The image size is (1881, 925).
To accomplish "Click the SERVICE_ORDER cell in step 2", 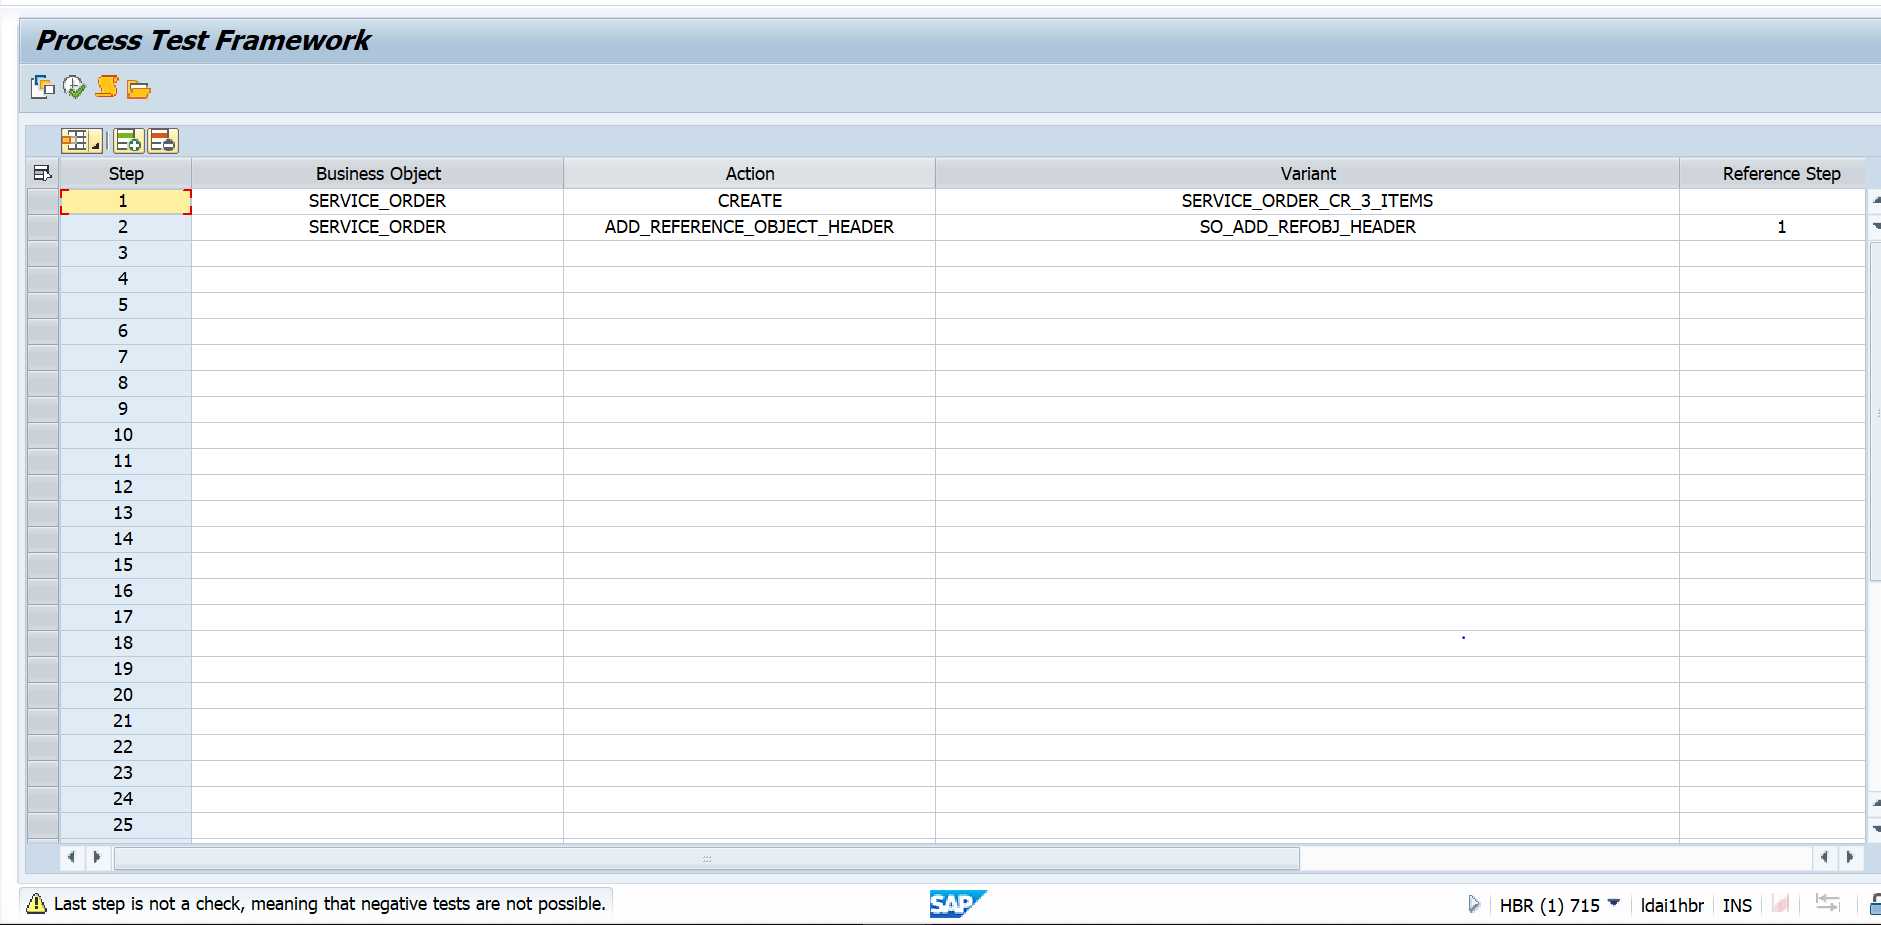I will (377, 227).
